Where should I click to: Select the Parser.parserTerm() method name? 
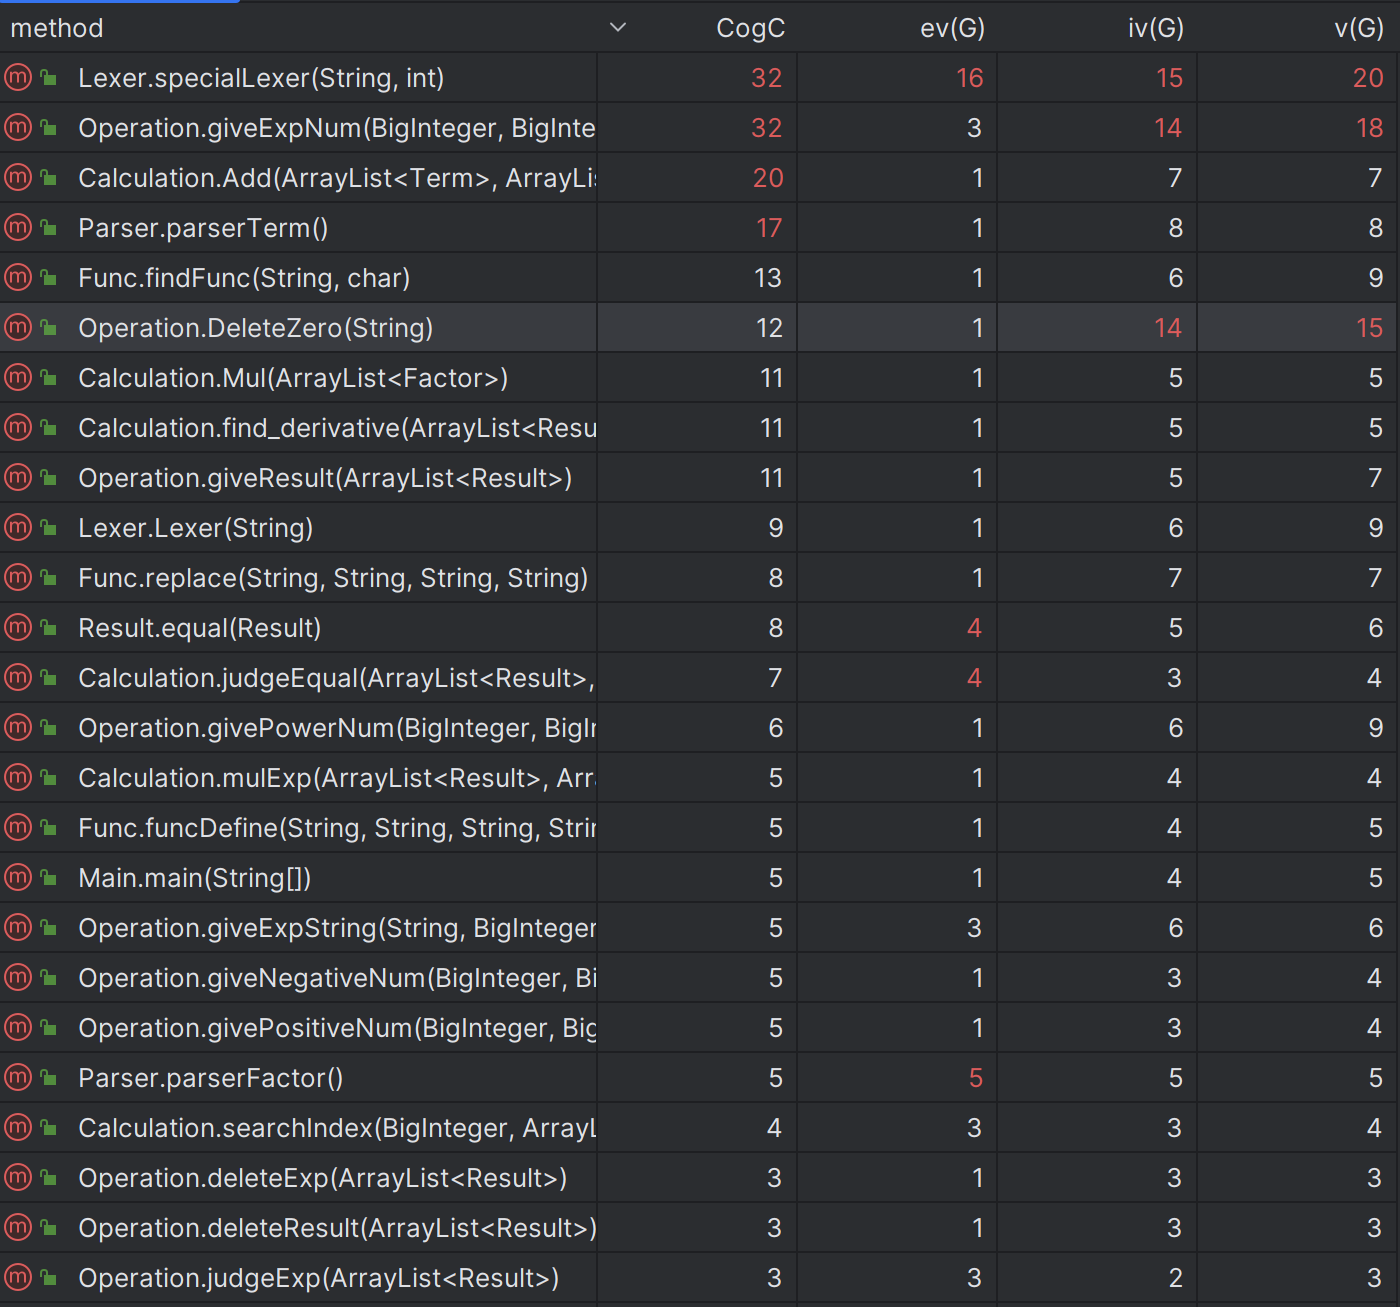click(203, 228)
